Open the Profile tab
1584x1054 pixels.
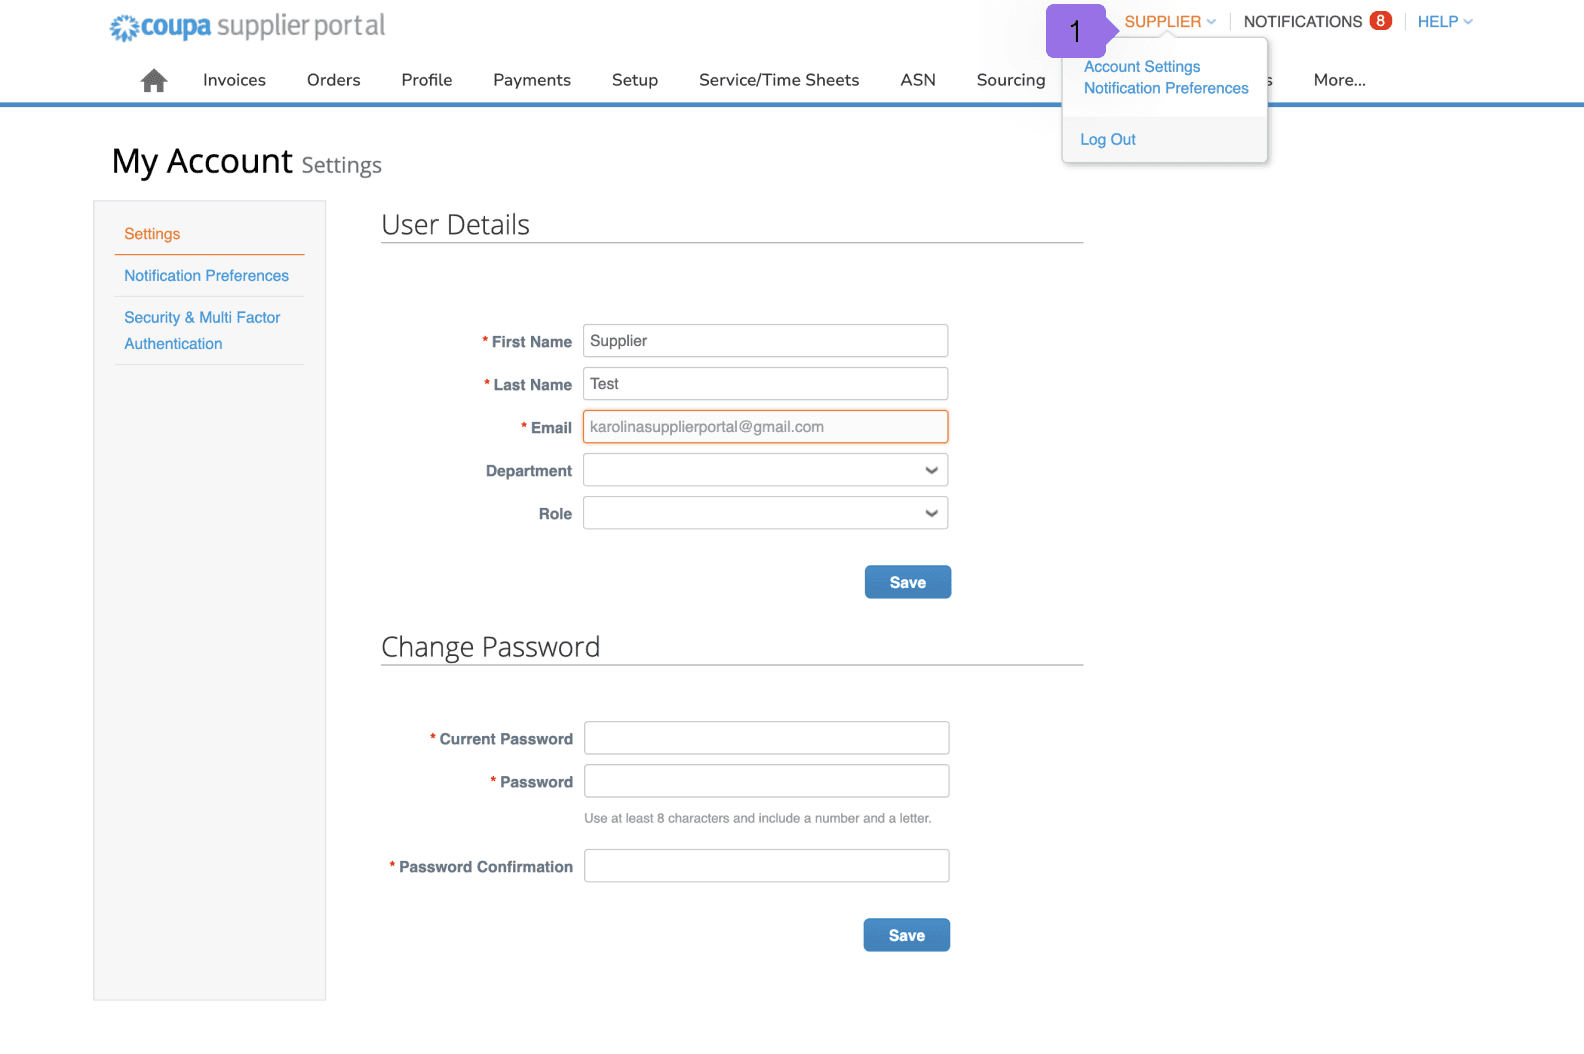[x=427, y=80]
